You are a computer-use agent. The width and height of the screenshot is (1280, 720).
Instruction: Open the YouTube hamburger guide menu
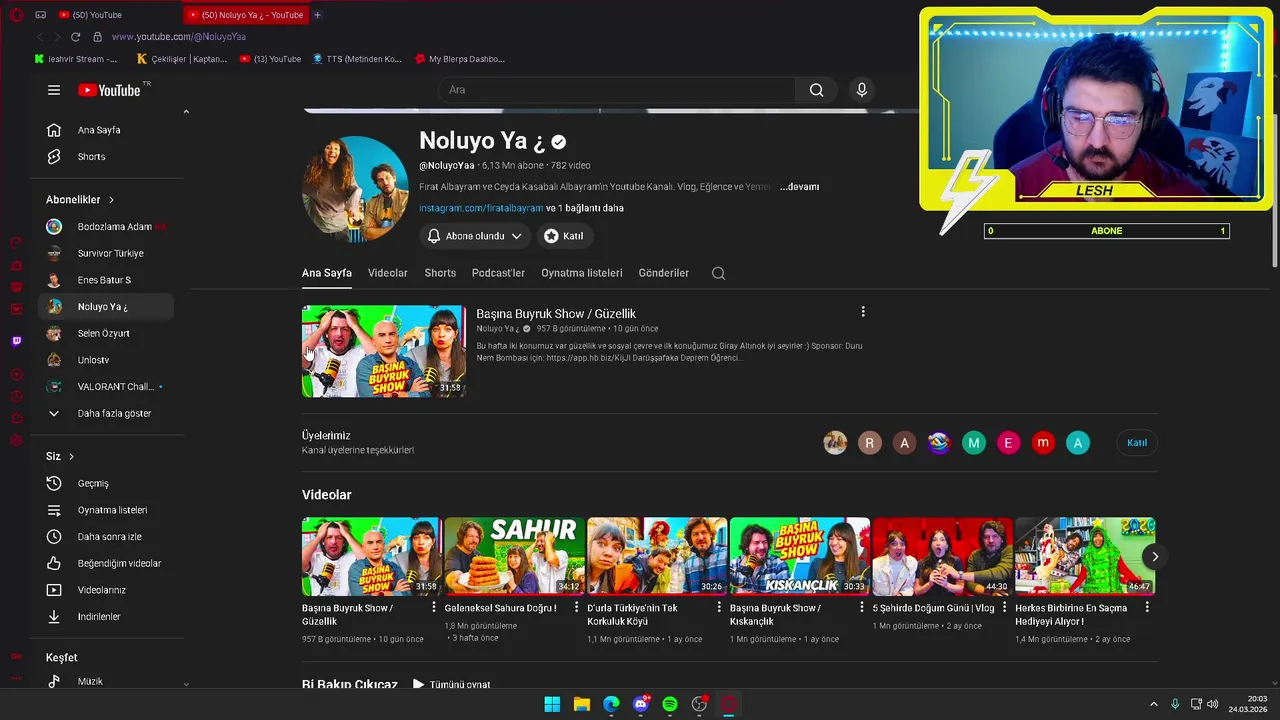tap(54, 90)
